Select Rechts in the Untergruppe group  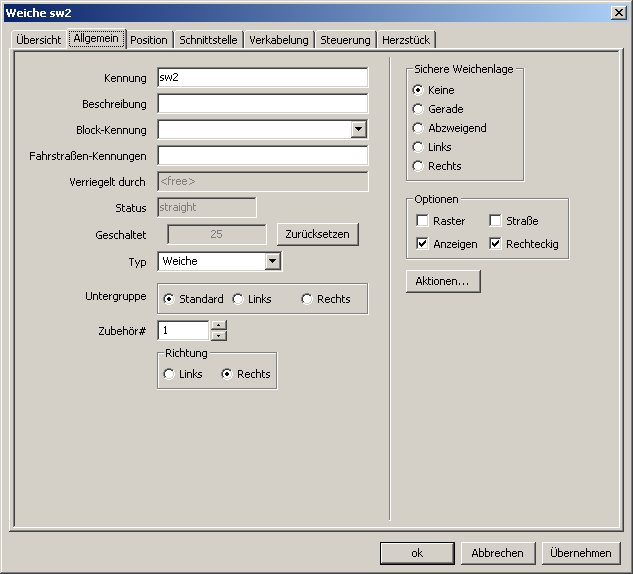[x=307, y=299]
